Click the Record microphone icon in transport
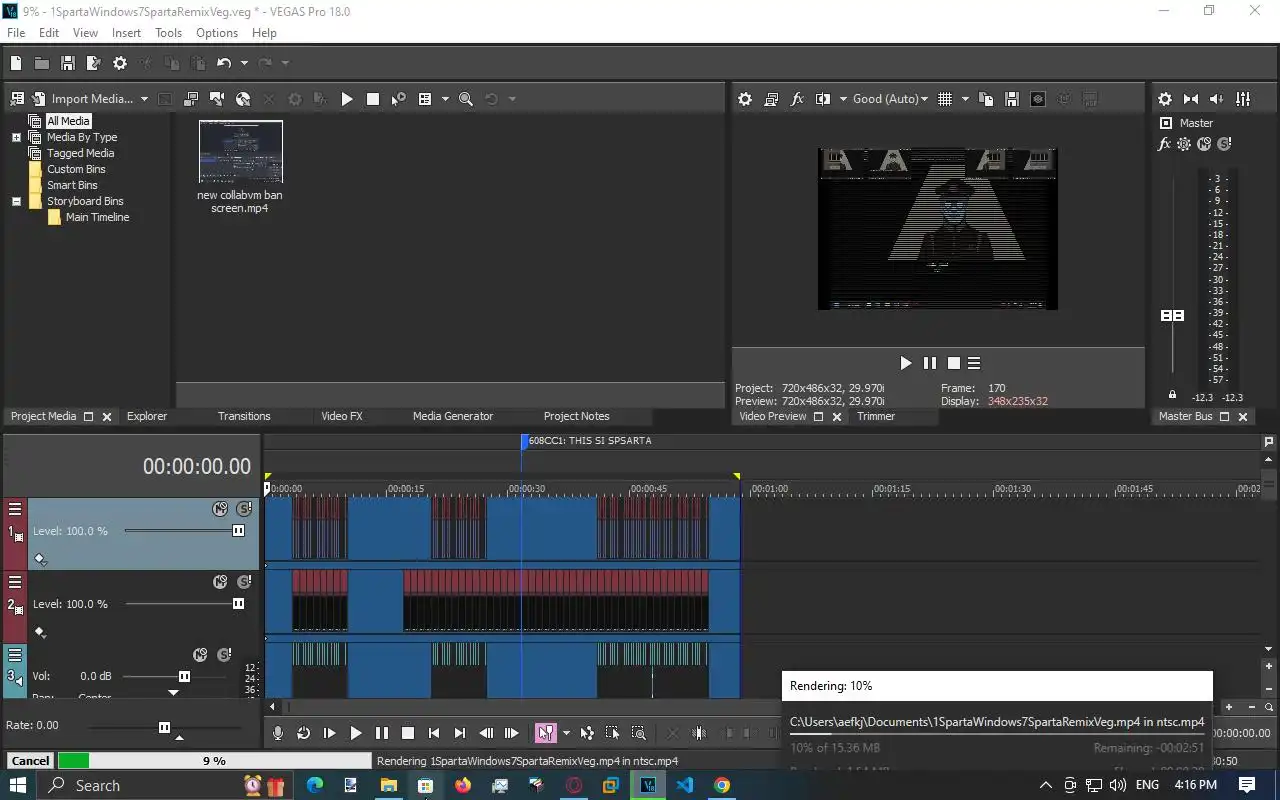The height and width of the screenshot is (800, 1280). [x=278, y=733]
